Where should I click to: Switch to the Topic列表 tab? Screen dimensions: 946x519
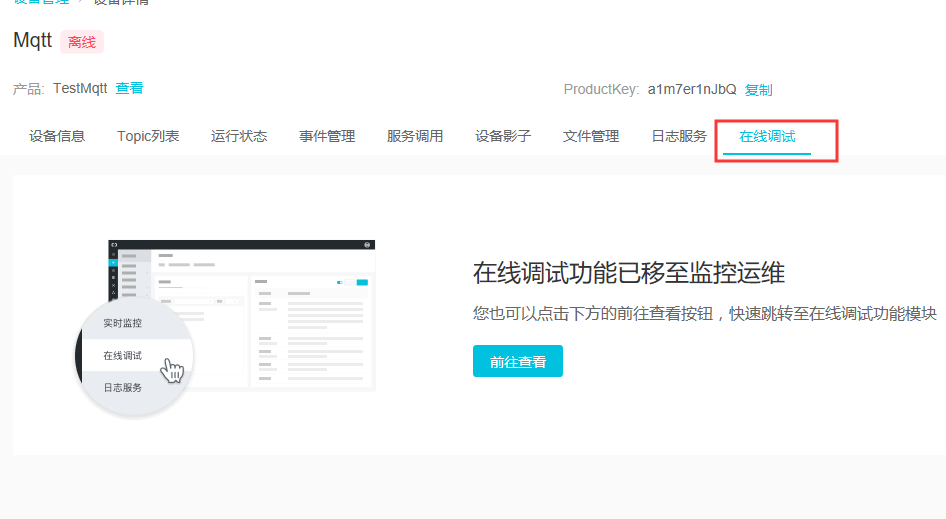pos(148,136)
